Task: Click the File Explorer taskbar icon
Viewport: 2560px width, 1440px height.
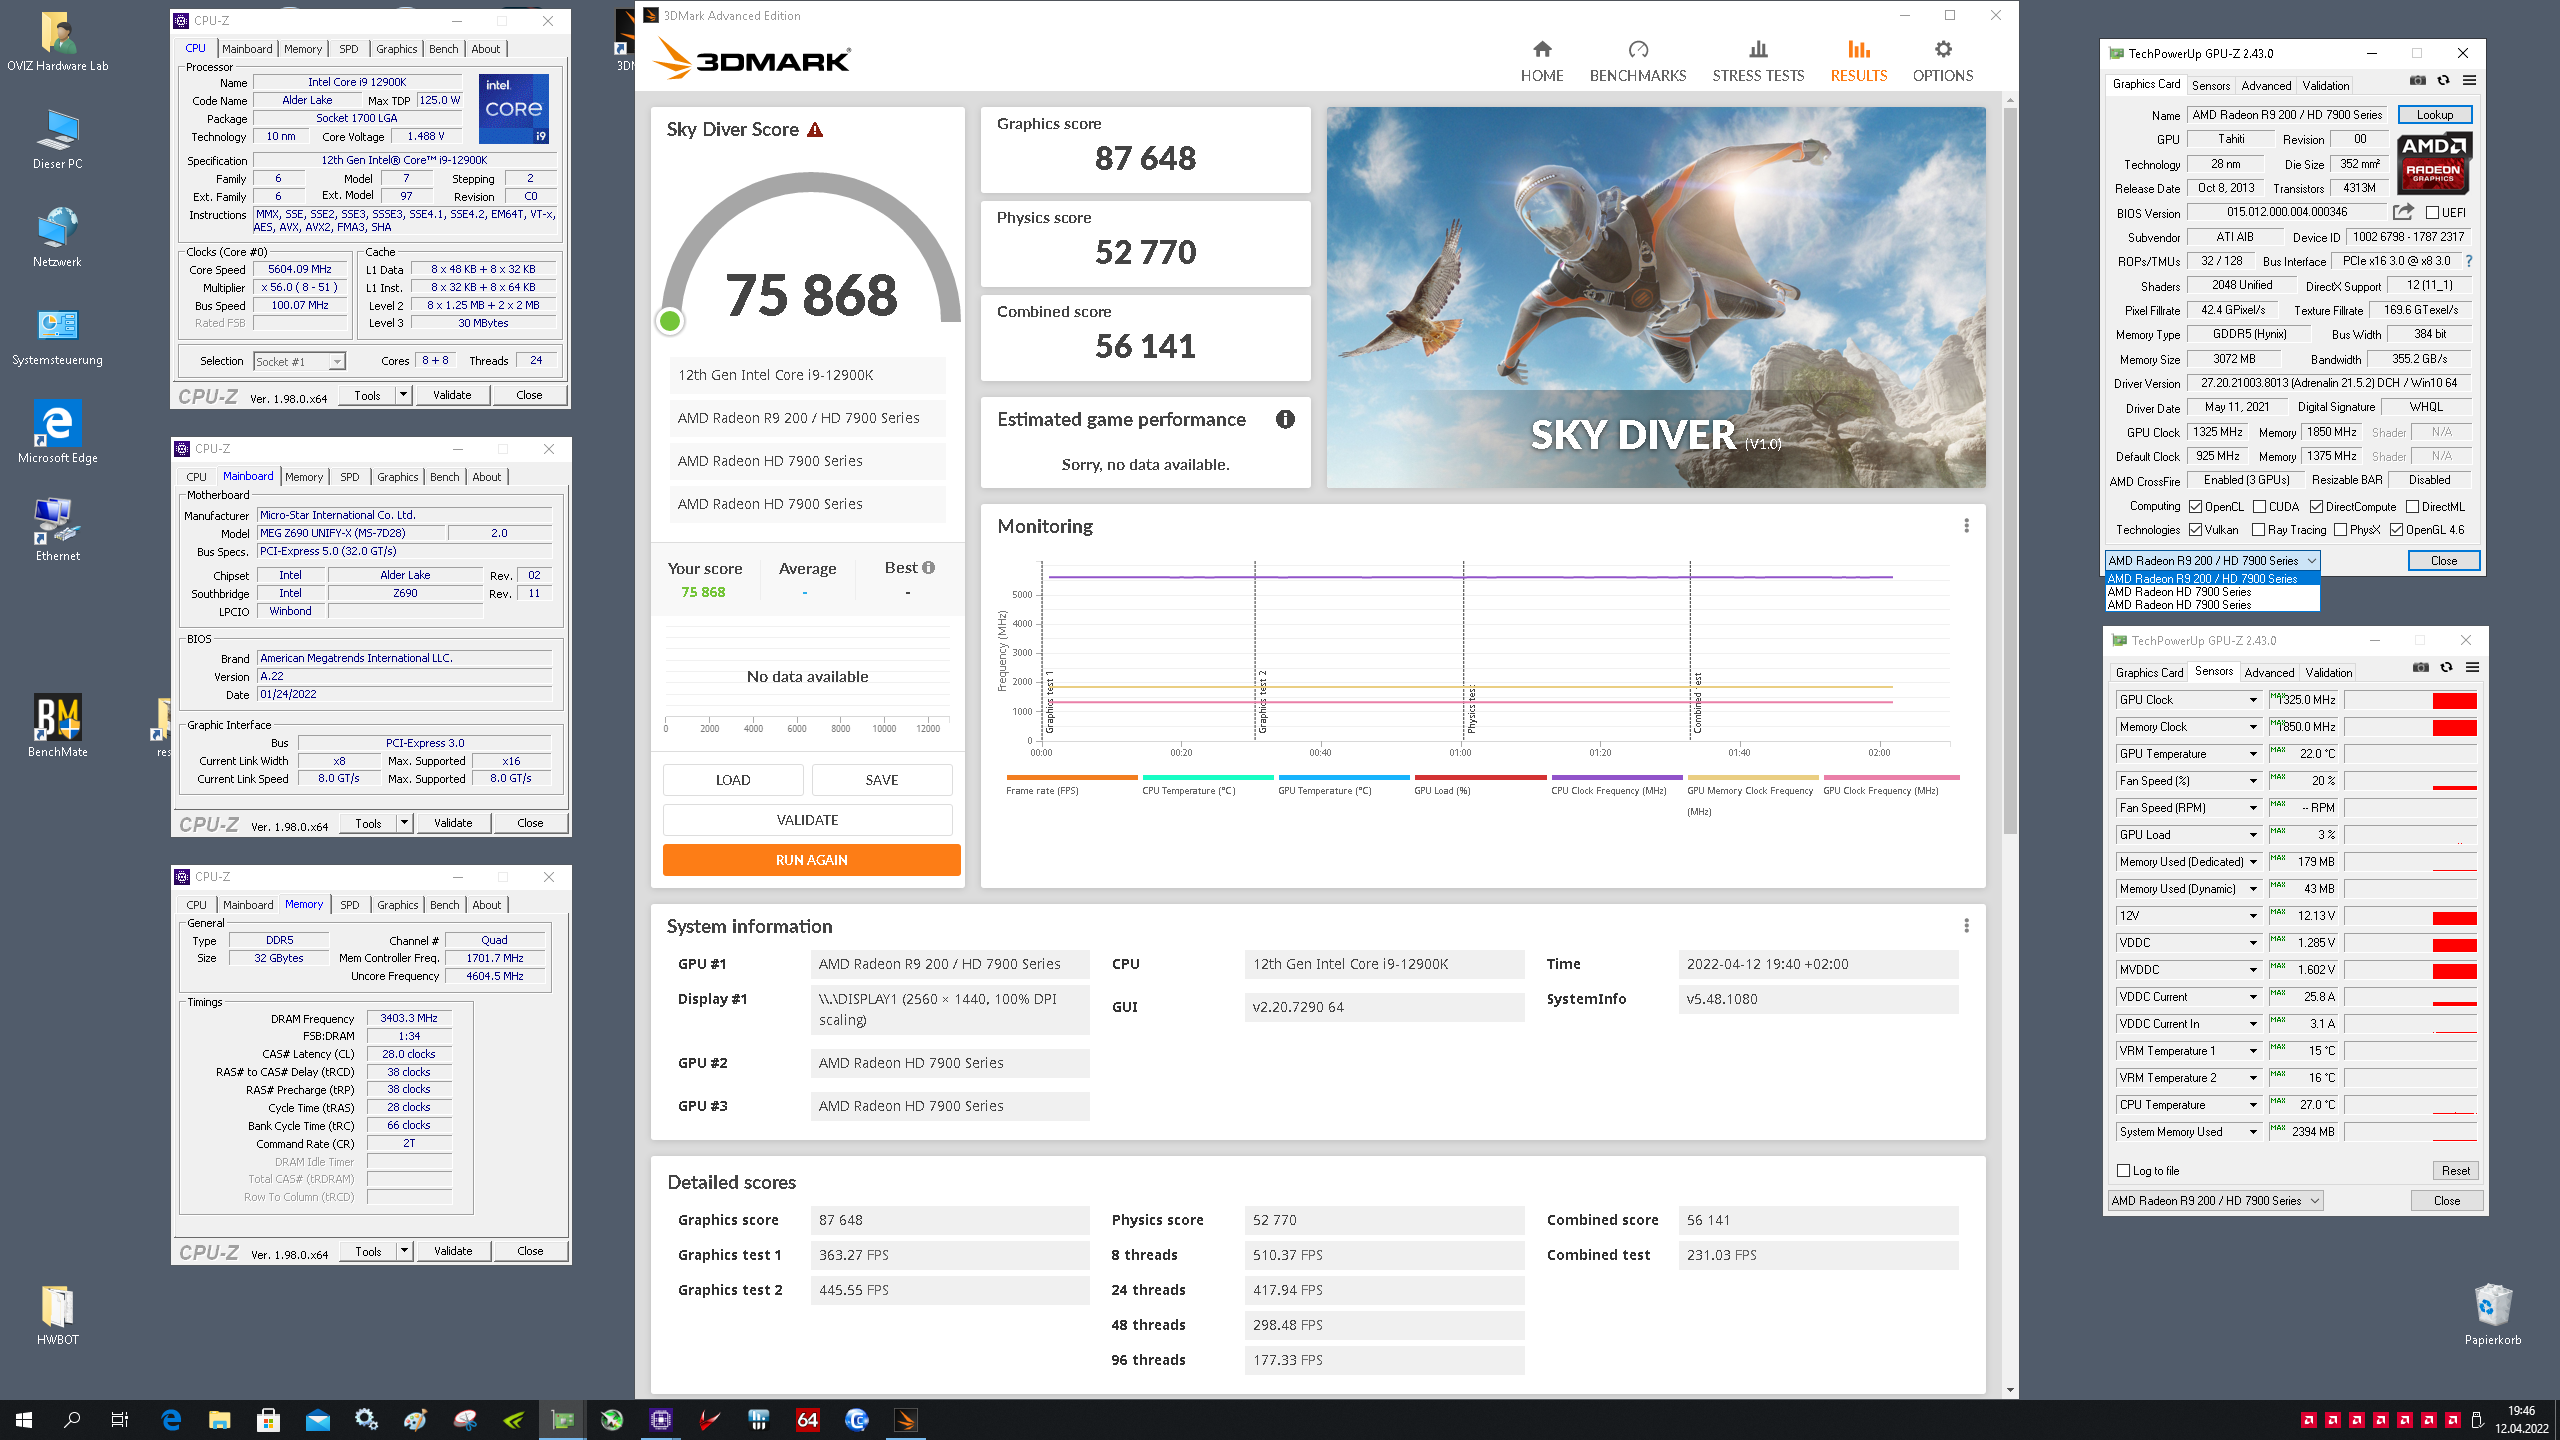Action: [219, 1419]
